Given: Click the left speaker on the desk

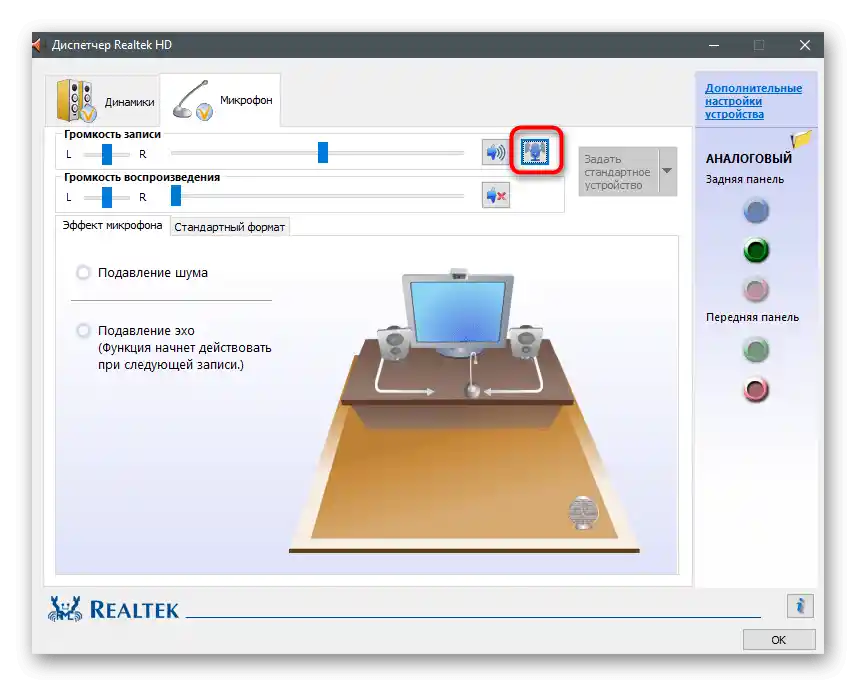Looking at the screenshot, I should [x=394, y=342].
